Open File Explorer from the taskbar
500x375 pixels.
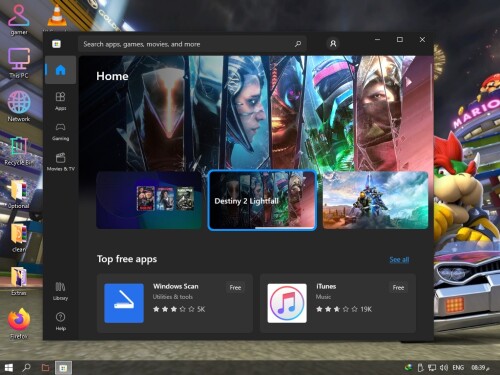tap(45, 367)
